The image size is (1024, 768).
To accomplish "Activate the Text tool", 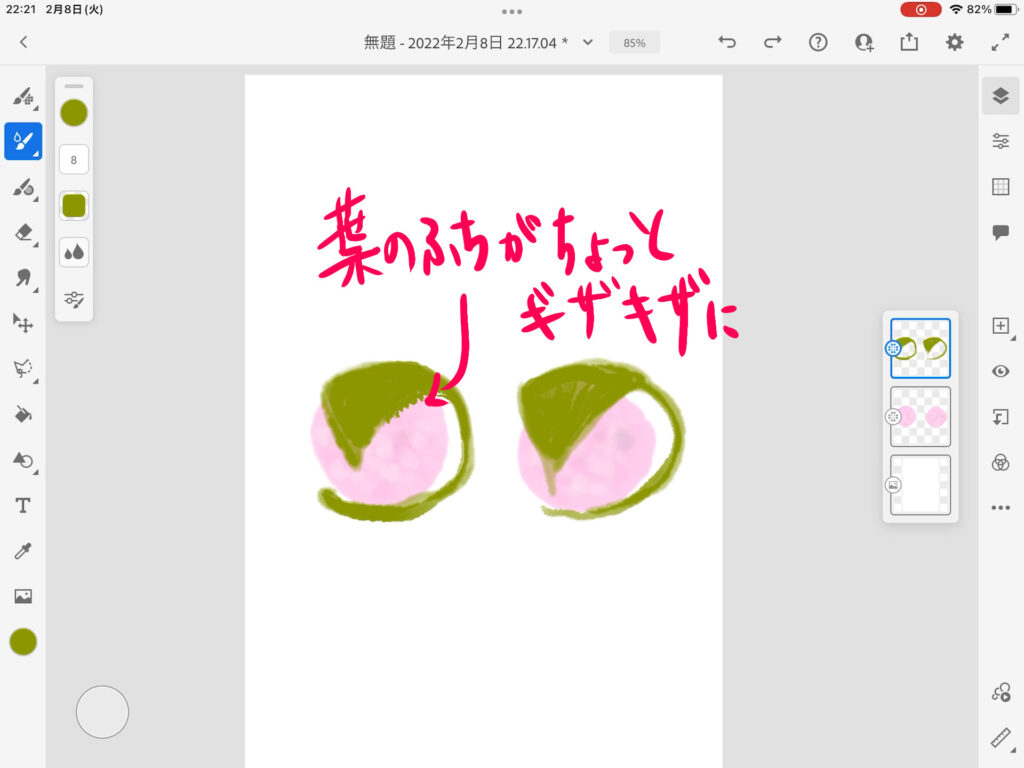I will [22, 506].
